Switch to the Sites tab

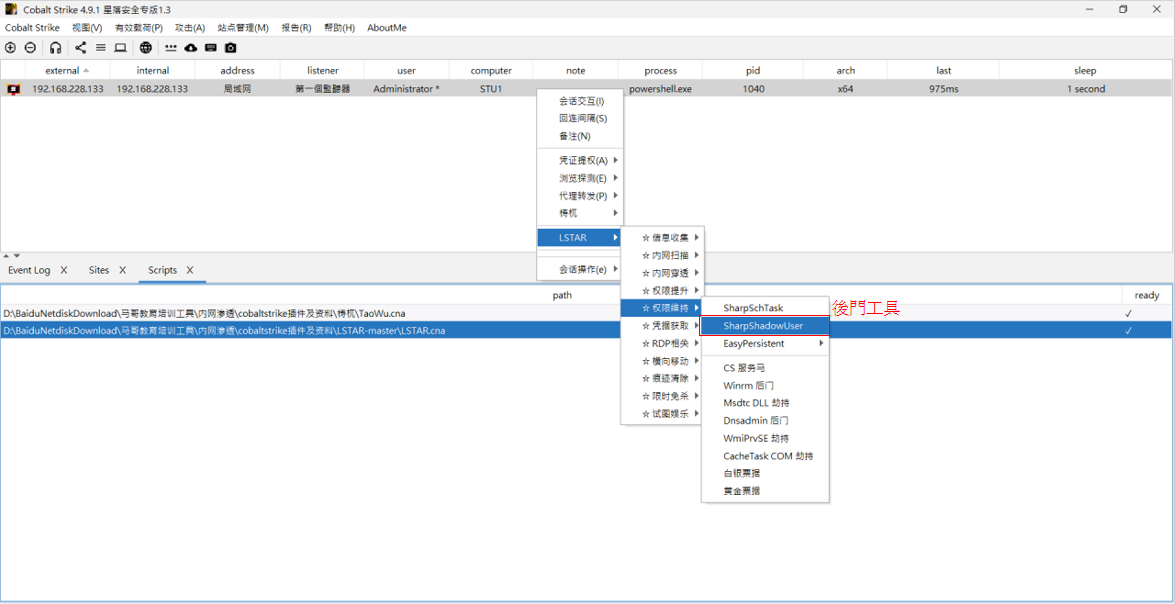pos(98,270)
